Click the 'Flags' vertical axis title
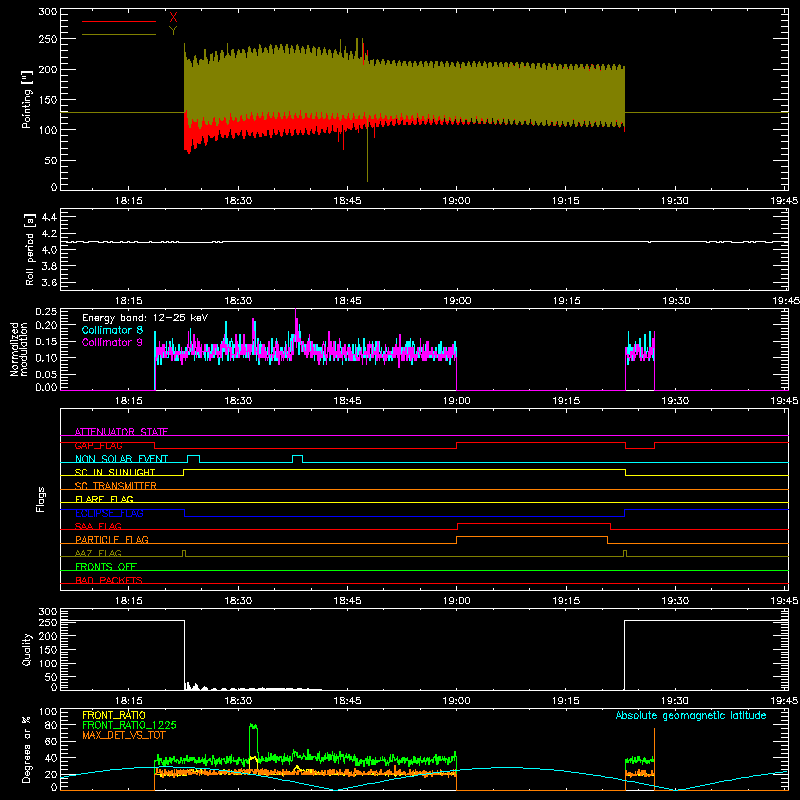This screenshot has width=800, height=800. [x=40, y=499]
